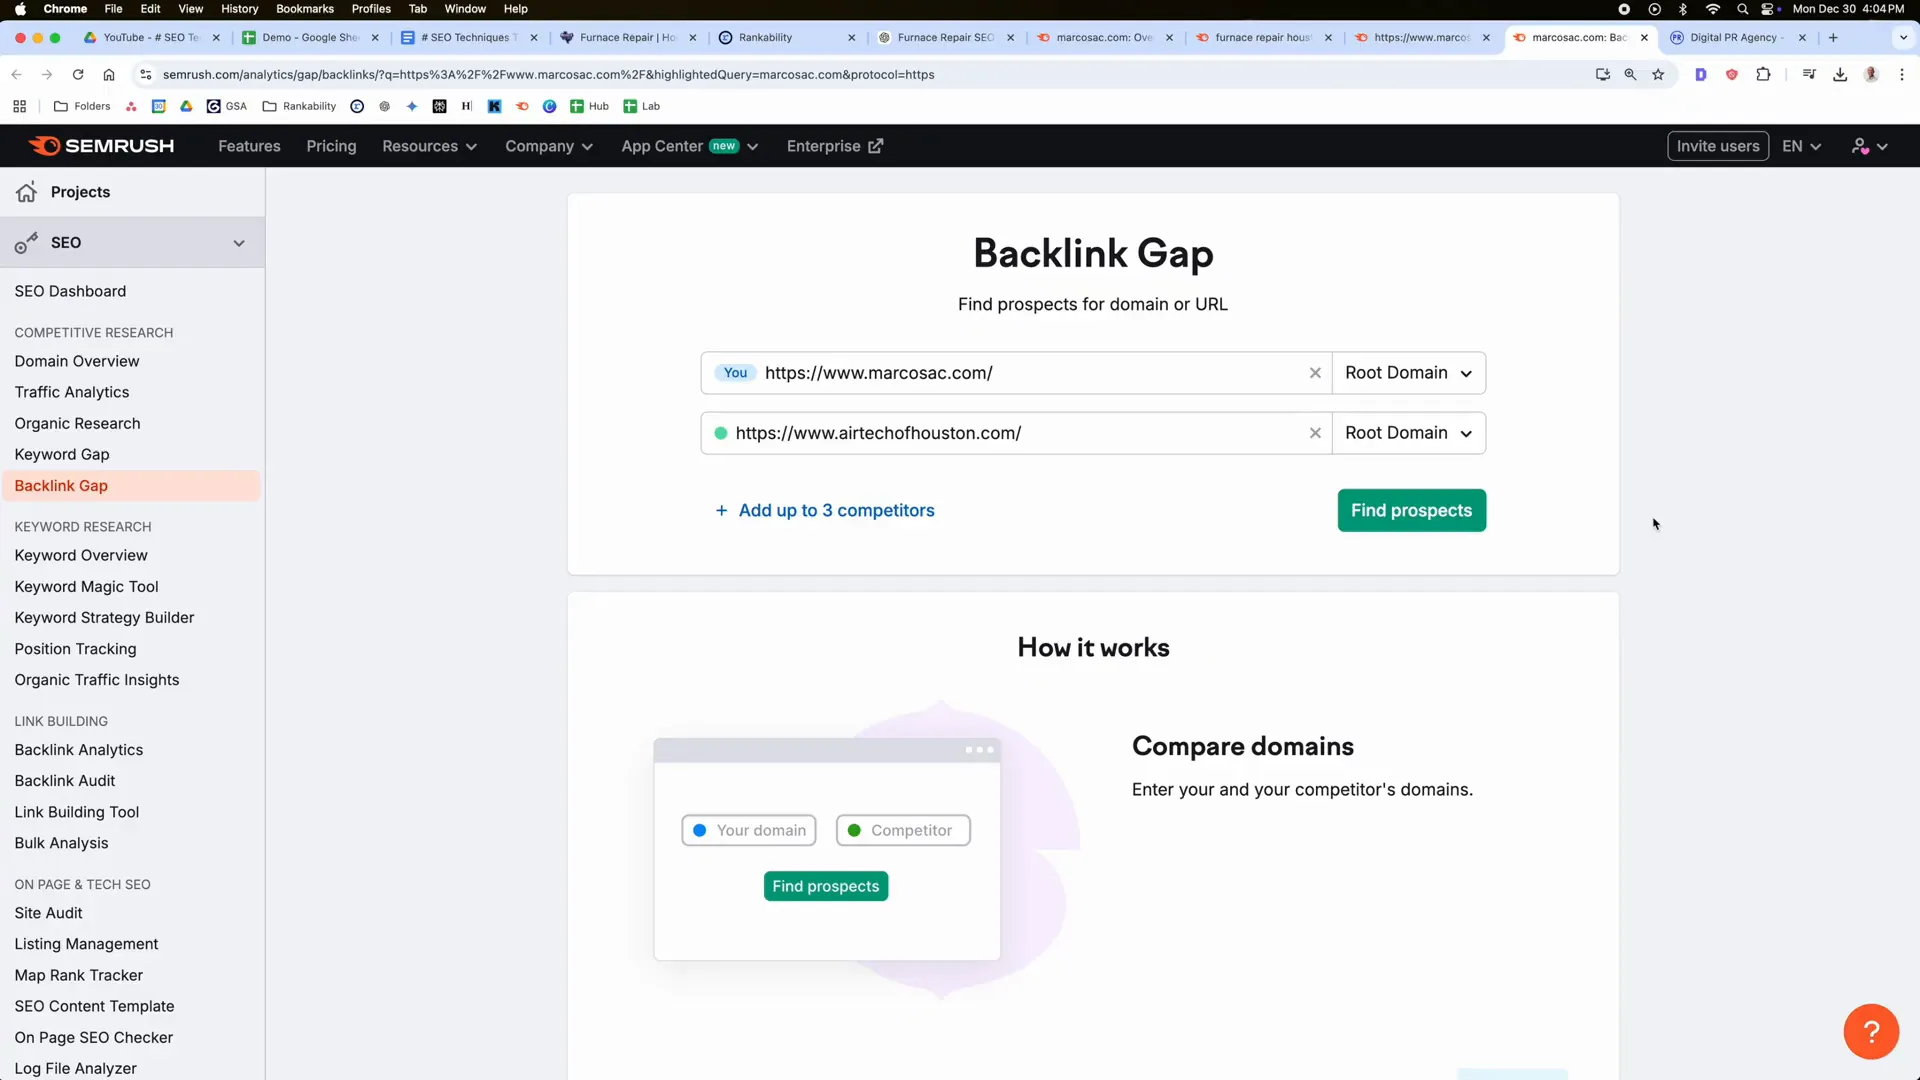
Task: Click the Chrome profile avatar
Action: click(x=1871, y=74)
